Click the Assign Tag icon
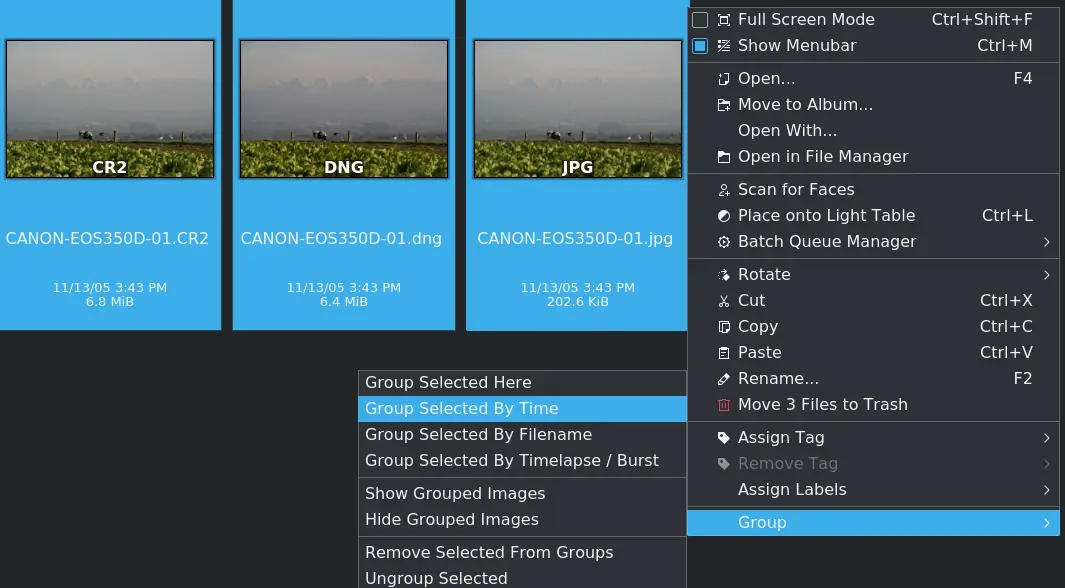Image resolution: width=1065 pixels, height=588 pixels. tap(723, 437)
